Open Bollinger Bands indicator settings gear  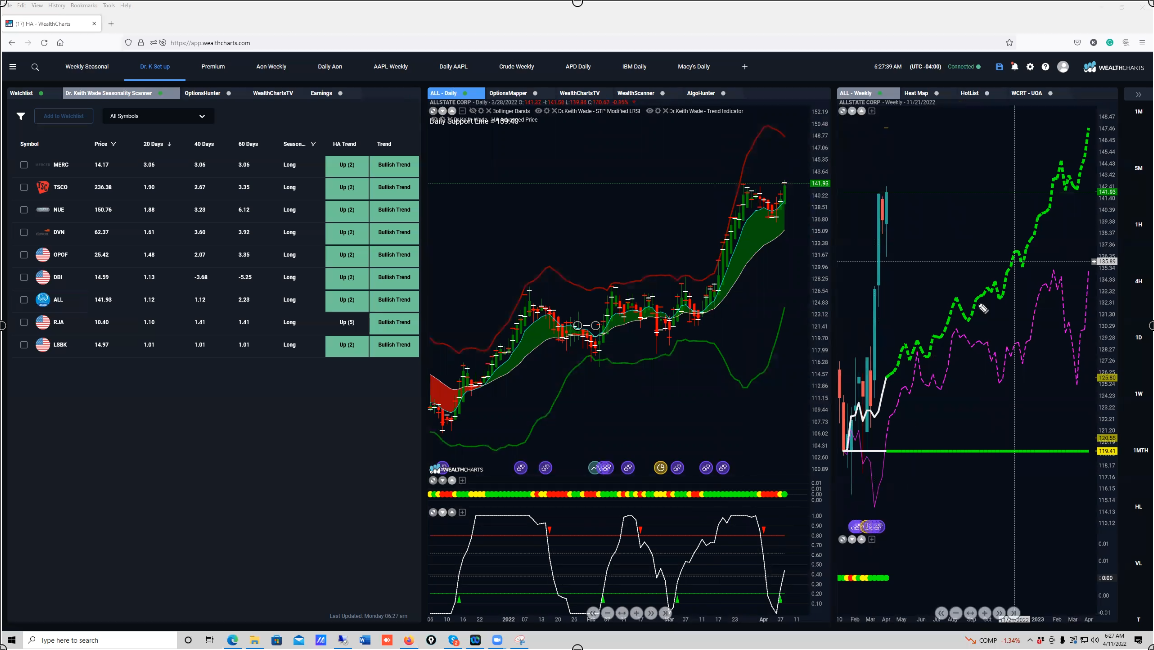tap(481, 111)
